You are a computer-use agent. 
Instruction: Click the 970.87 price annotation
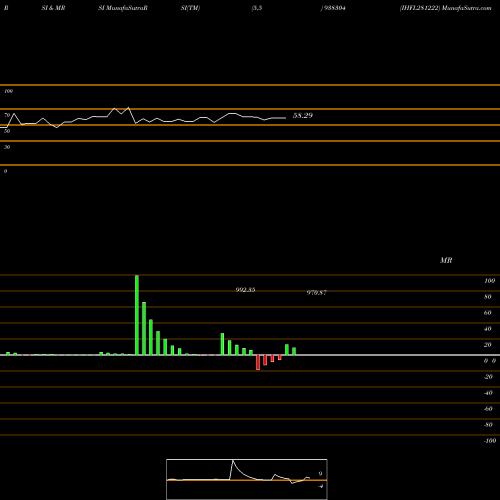click(x=317, y=292)
